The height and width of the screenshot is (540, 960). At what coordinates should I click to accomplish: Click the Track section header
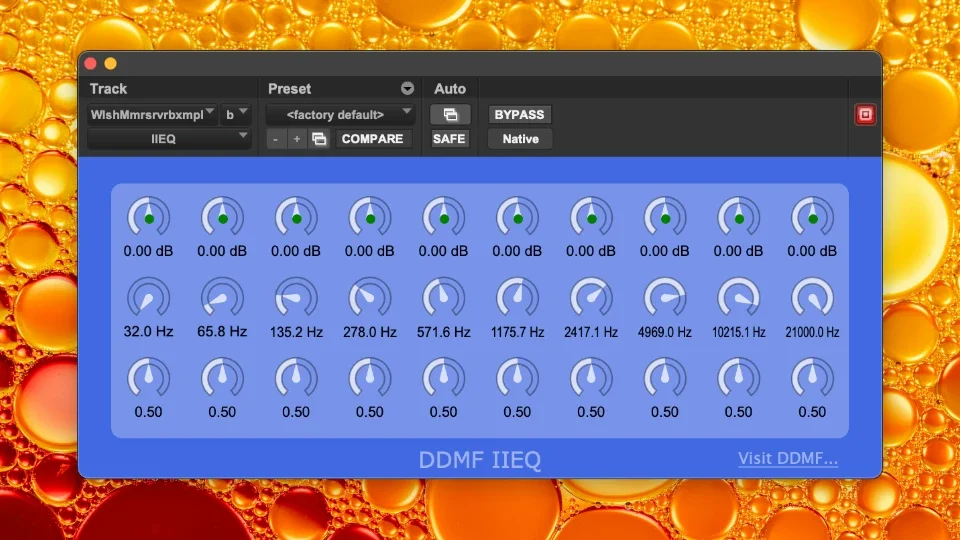pyautogui.click(x=108, y=89)
